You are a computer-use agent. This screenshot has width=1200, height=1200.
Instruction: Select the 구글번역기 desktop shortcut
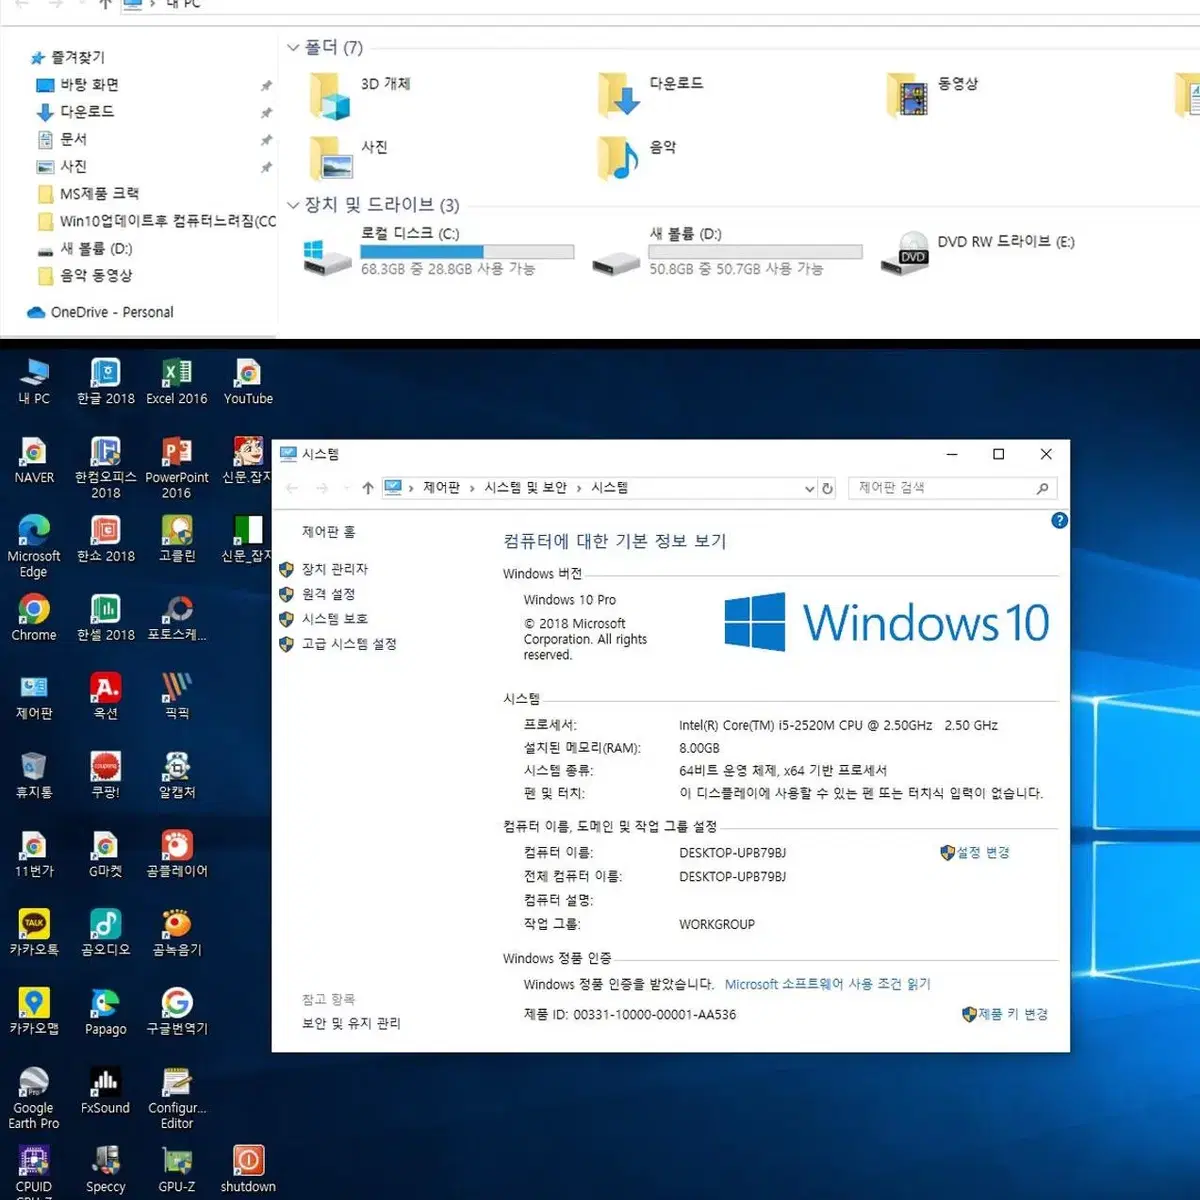pos(177,1012)
